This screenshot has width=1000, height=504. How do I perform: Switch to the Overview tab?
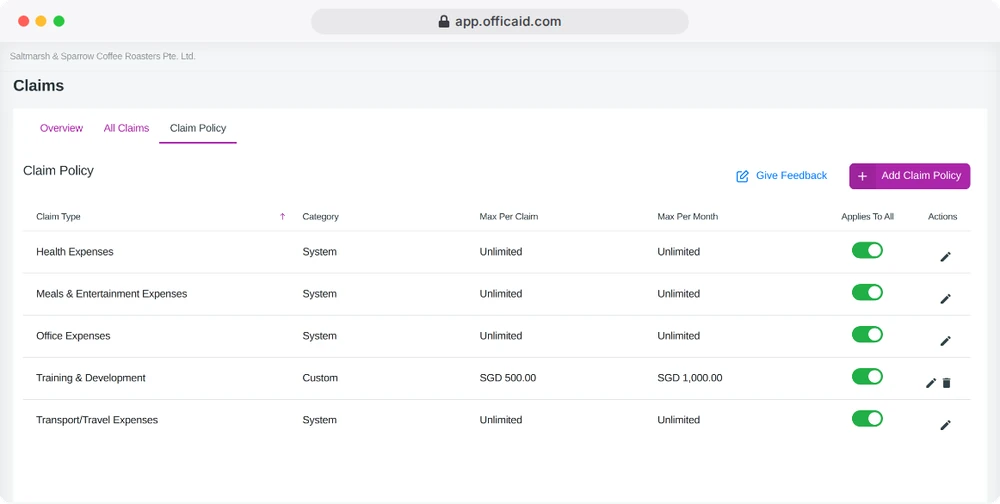tap(61, 128)
